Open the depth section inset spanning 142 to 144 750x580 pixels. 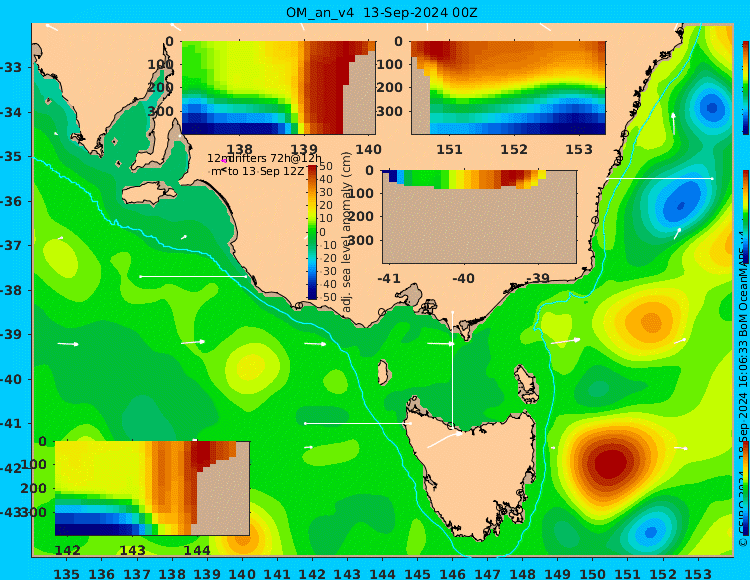152,488
